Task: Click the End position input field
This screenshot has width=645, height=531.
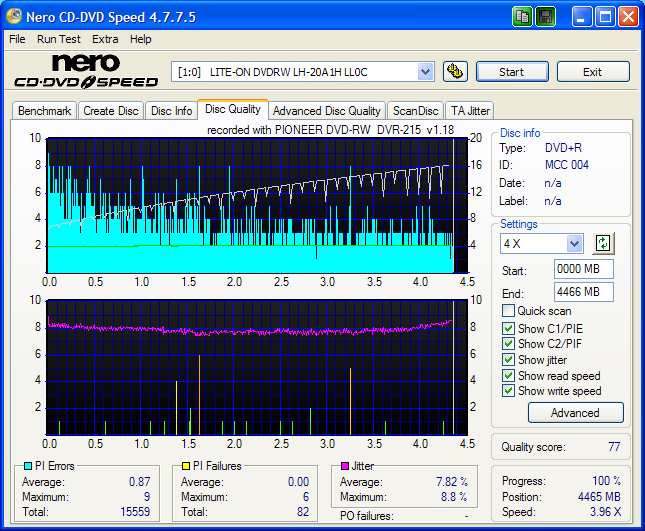Action: coord(583,292)
